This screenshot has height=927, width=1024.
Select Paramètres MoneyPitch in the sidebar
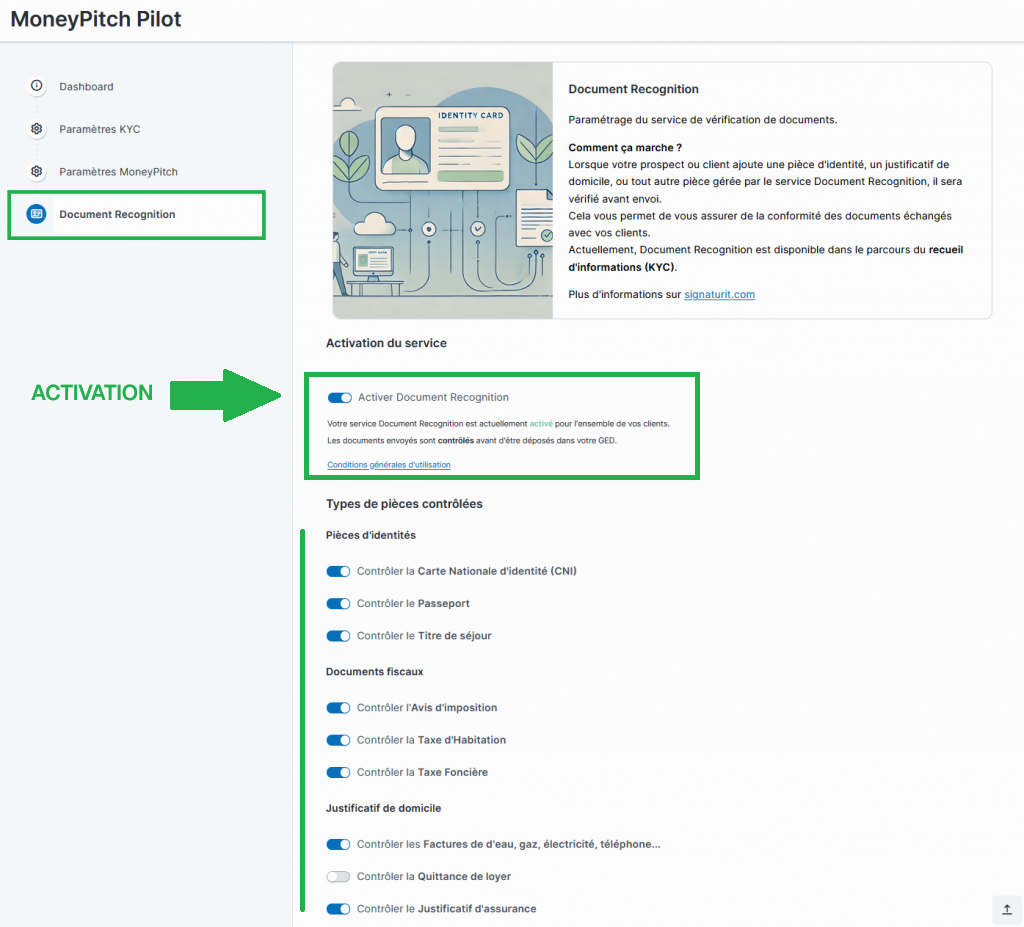pyautogui.click(x=118, y=172)
